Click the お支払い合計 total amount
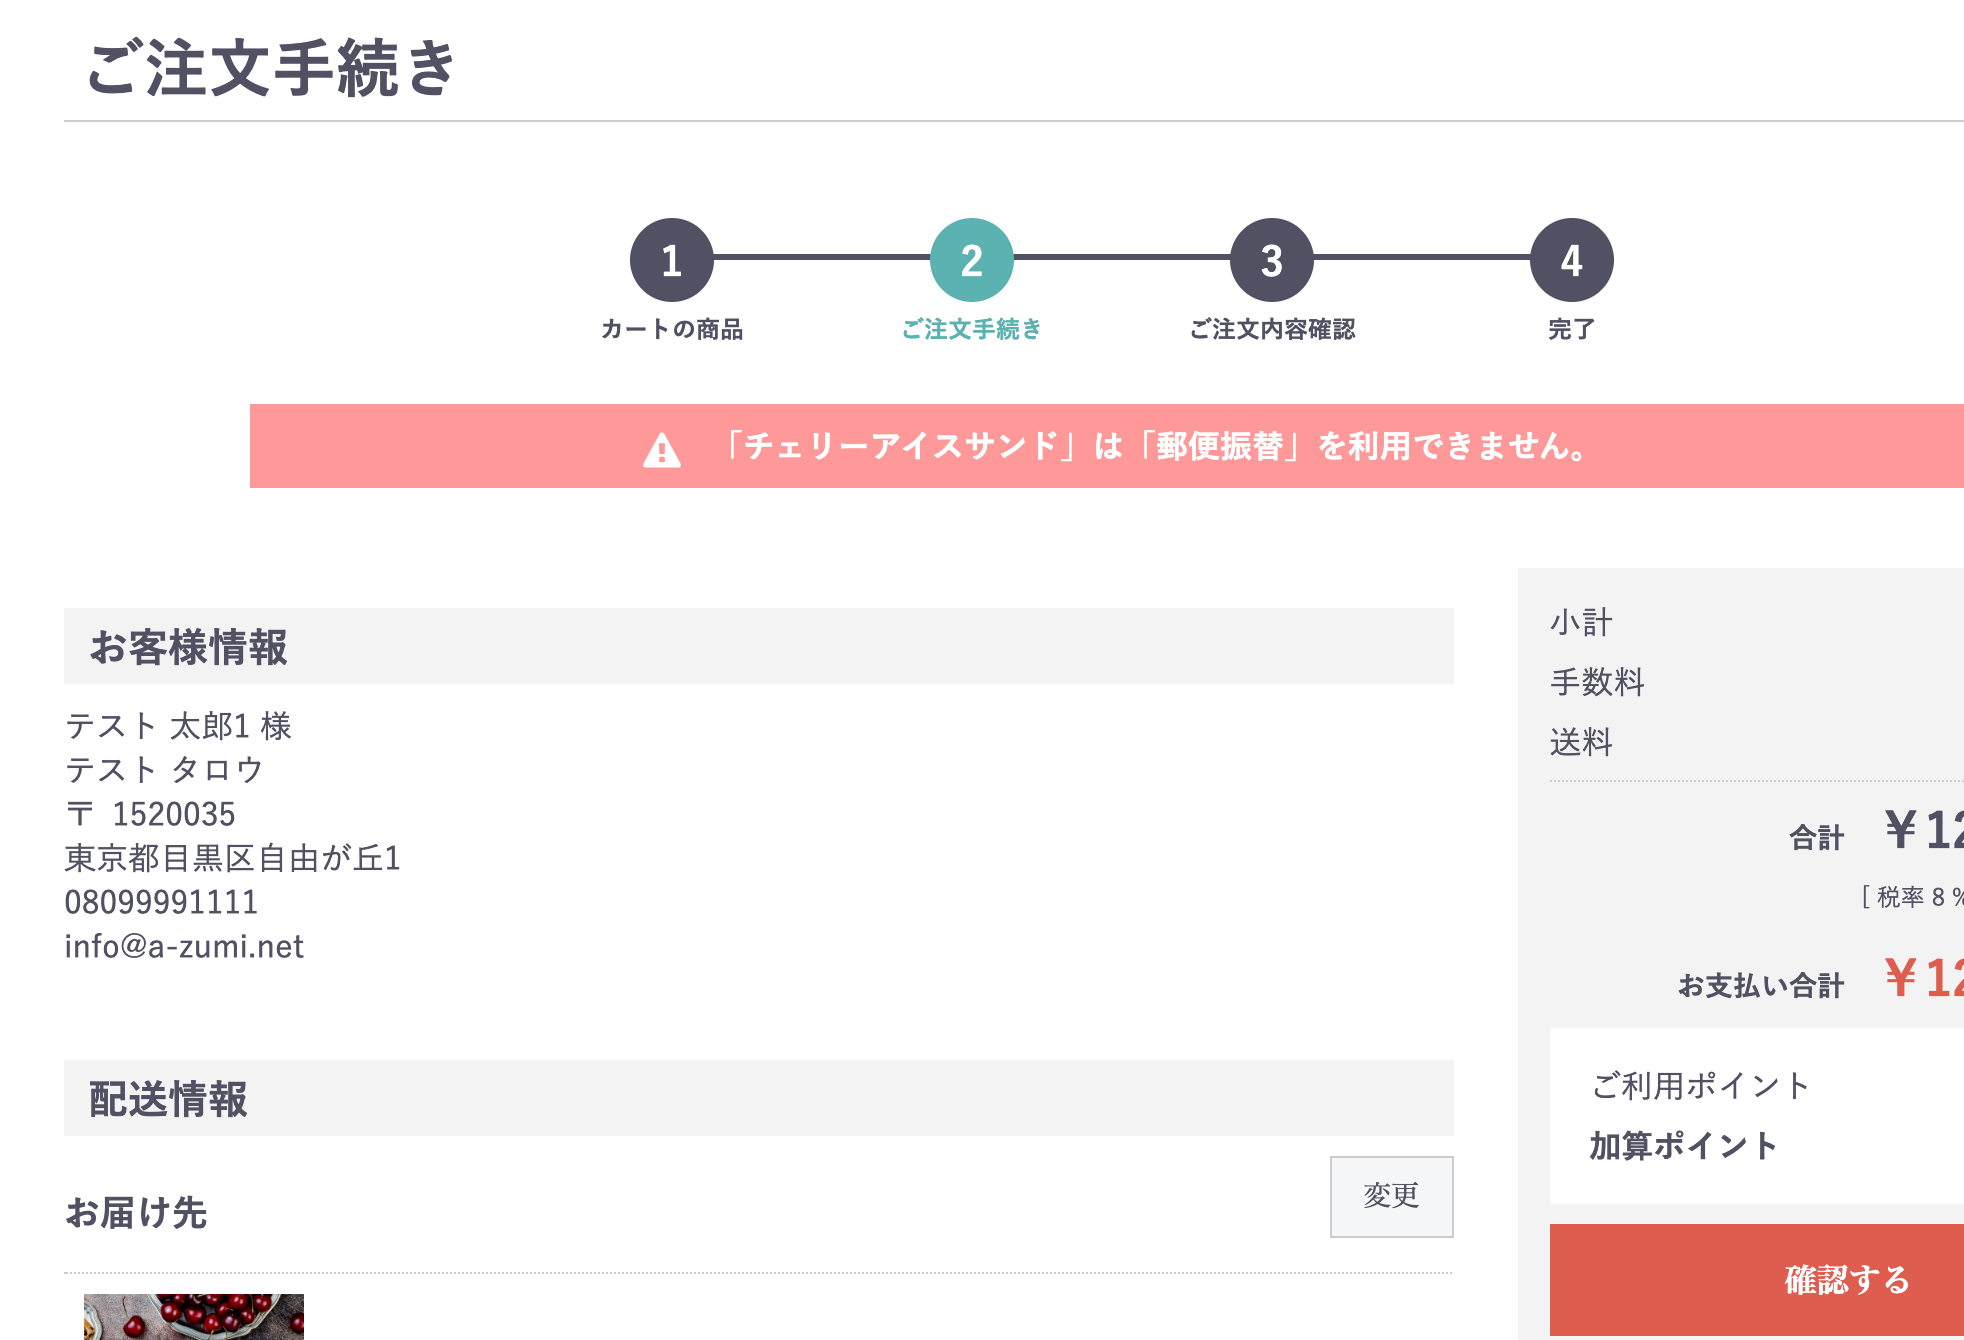Image resolution: width=1964 pixels, height=1340 pixels. point(1924,977)
